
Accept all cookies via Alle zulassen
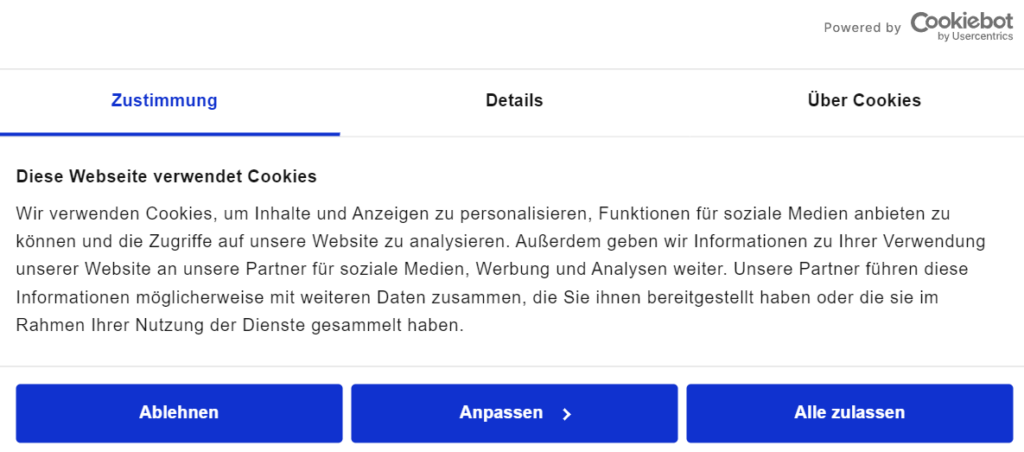[x=849, y=413]
